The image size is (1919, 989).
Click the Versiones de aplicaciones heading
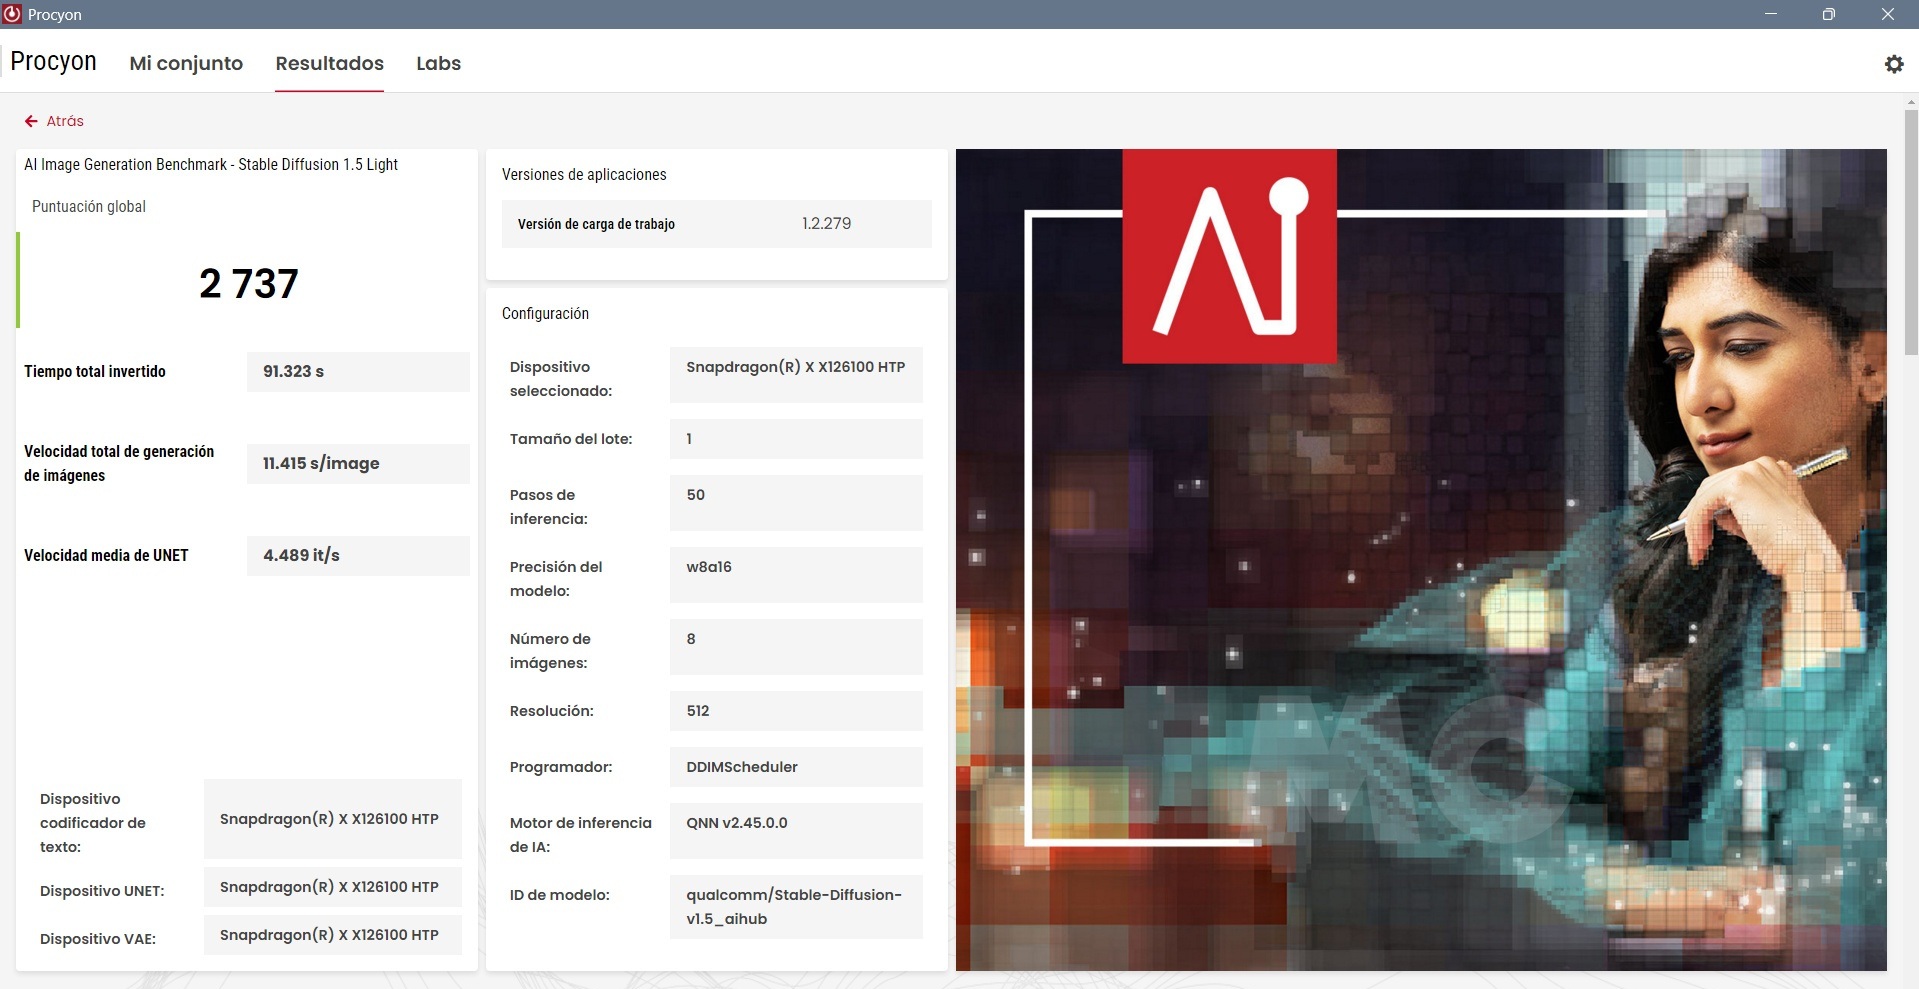pyautogui.click(x=584, y=175)
